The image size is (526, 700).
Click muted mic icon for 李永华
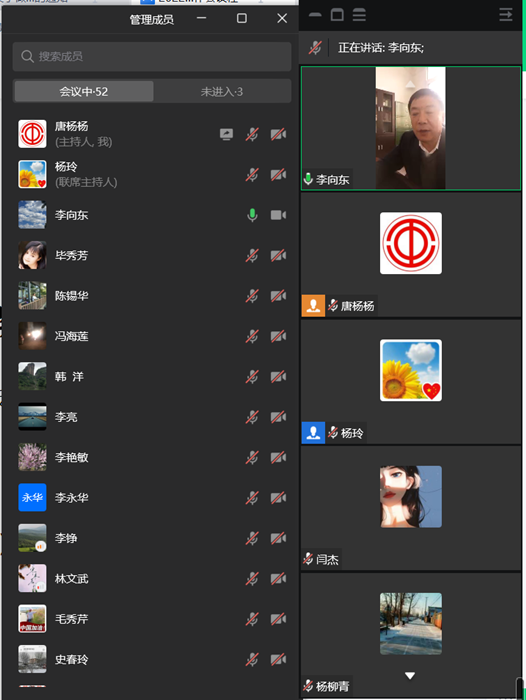click(x=252, y=498)
